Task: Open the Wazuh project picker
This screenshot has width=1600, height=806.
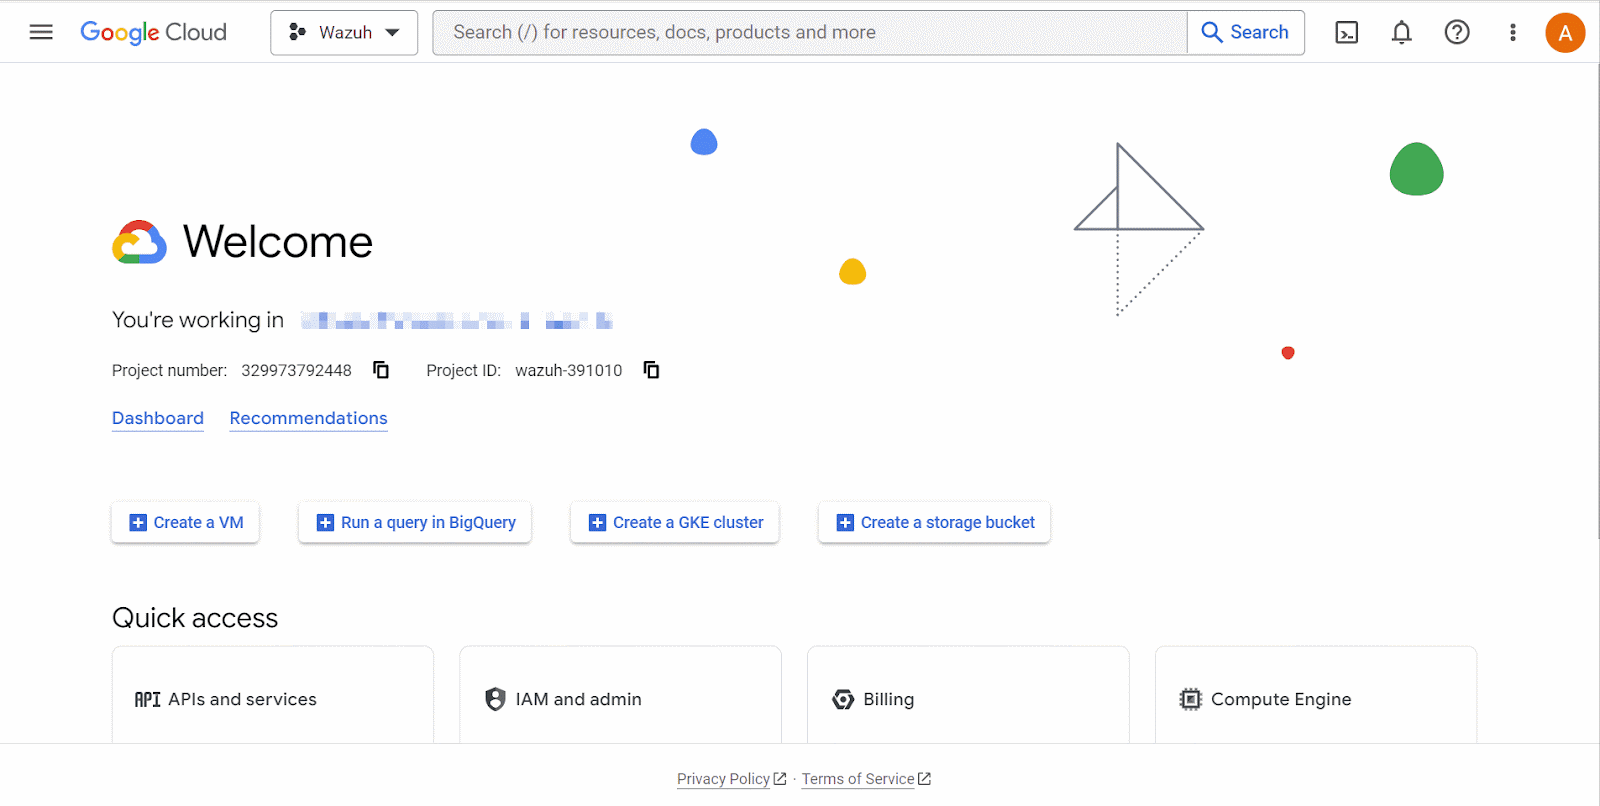Action: [x=343, y=32]
